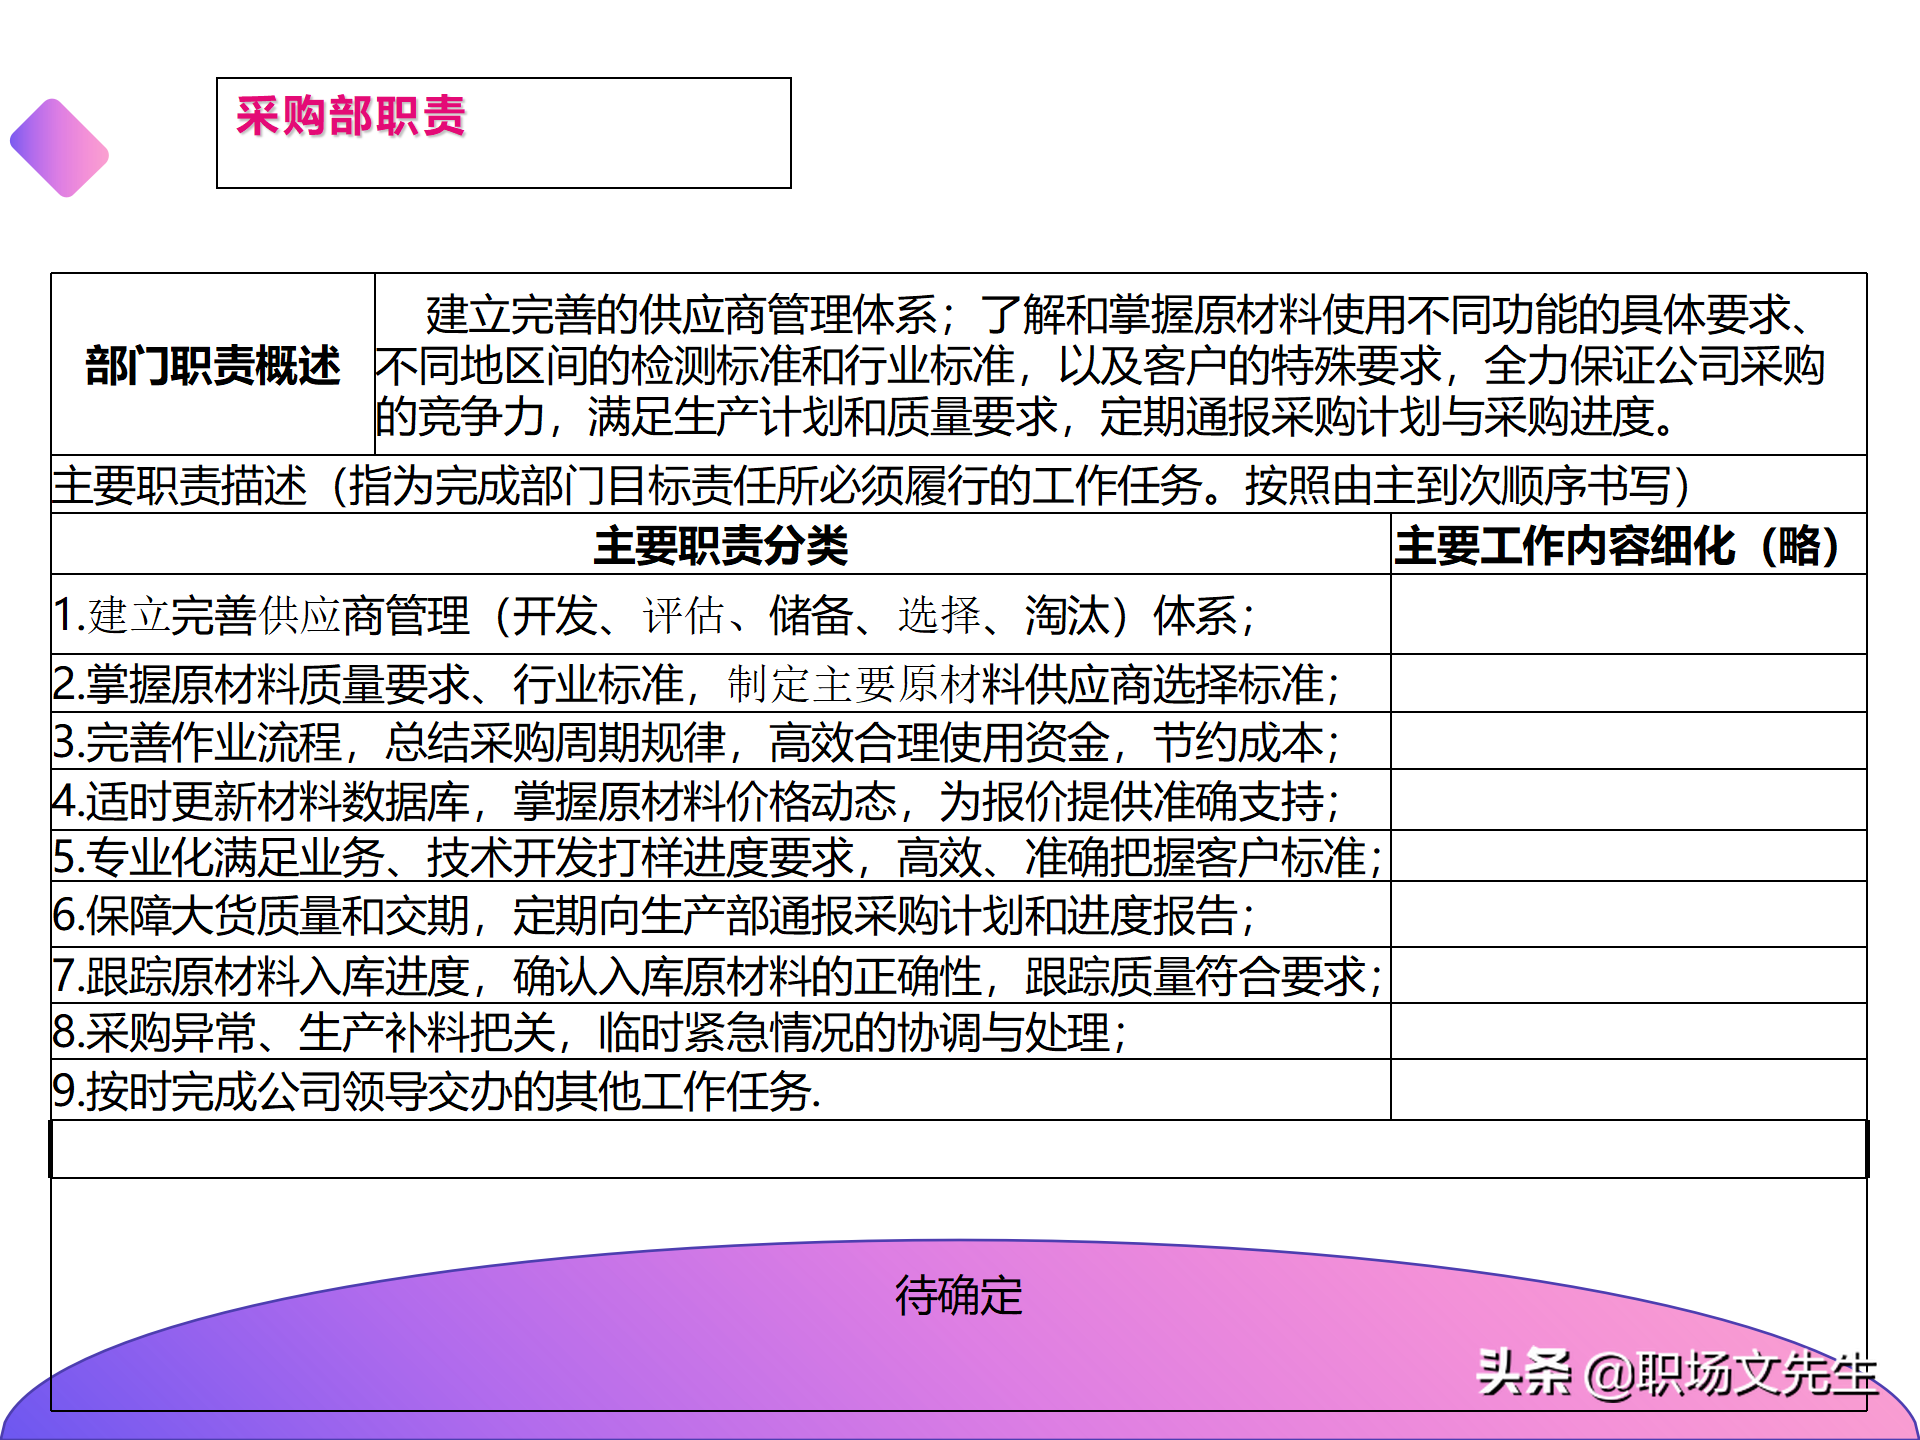Click row 3 about 完善作业流程
This screenshot has width=1920, height=1440.
(x=721, y=742)
